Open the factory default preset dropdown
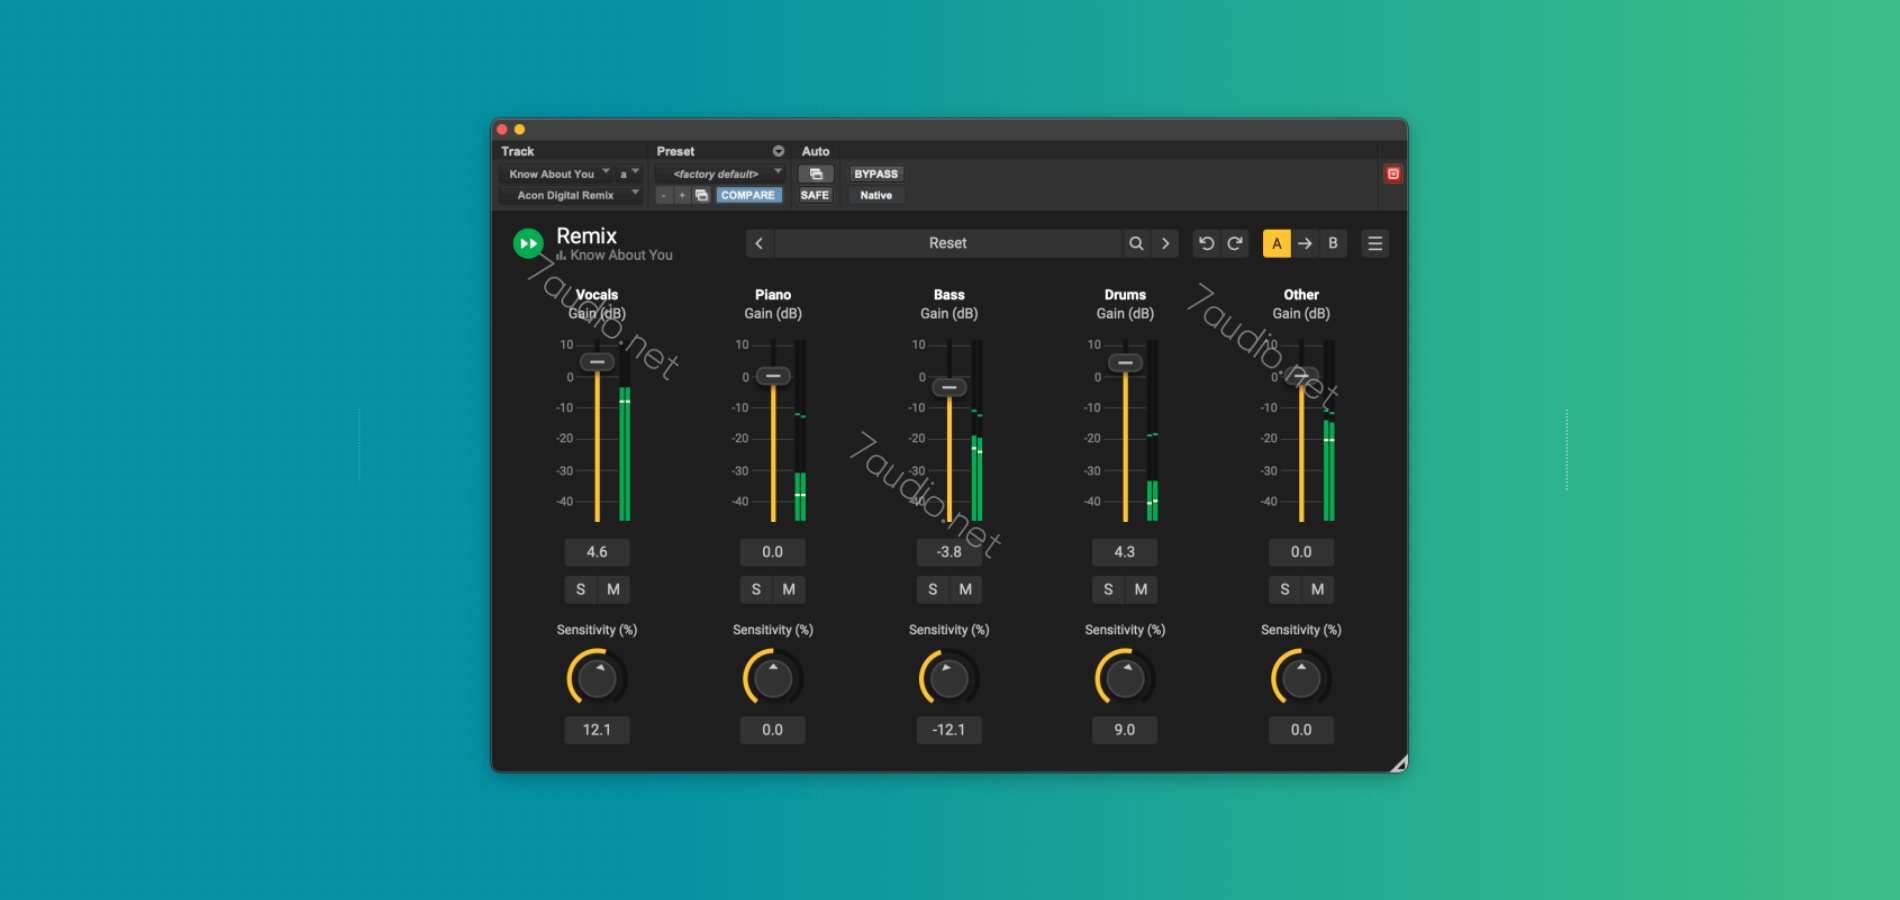Screen dimensions: 1900x900 720,174
